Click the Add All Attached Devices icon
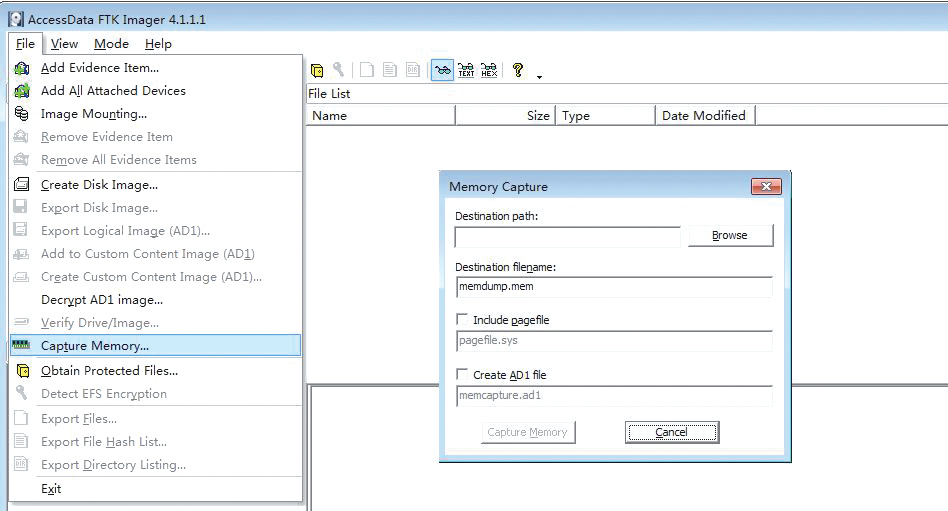Image resolution: width=948 pixels, height=511 pixels. (22, 91)
